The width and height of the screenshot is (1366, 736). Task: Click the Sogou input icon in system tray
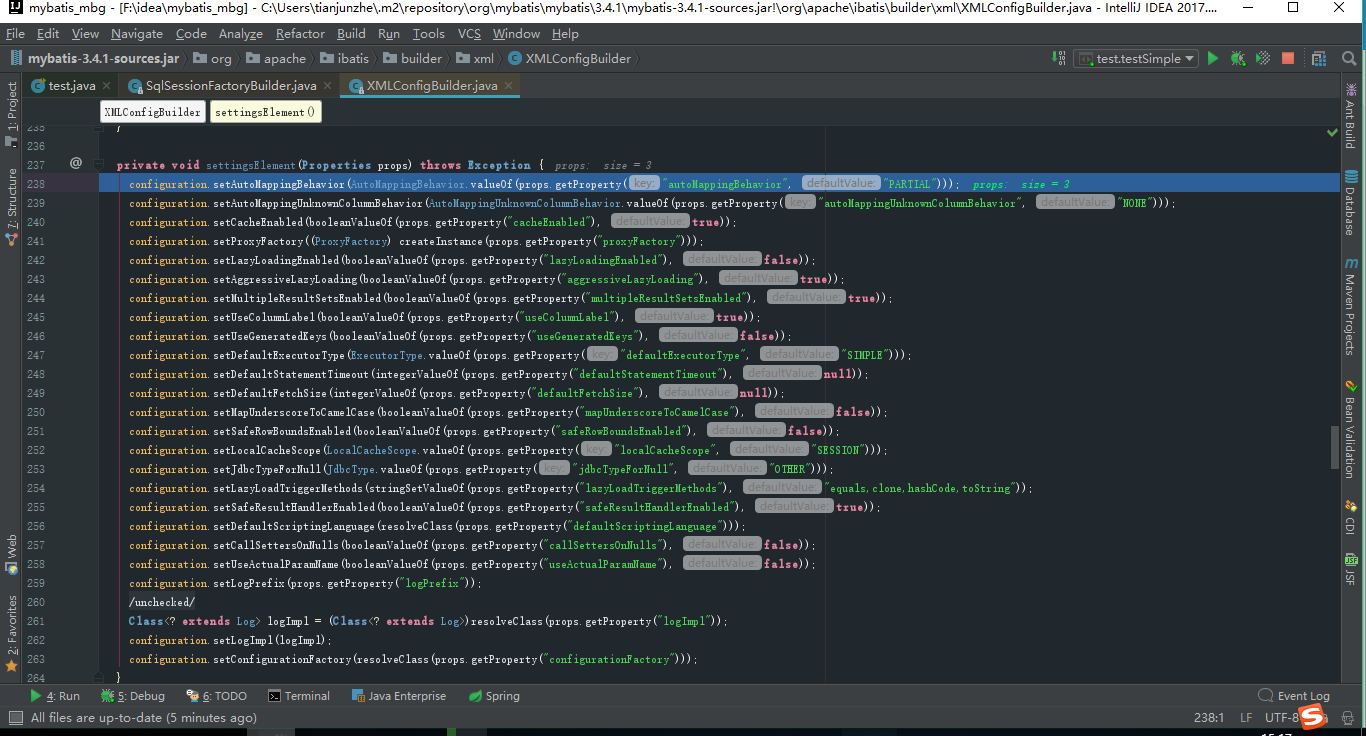[1311, 717]
